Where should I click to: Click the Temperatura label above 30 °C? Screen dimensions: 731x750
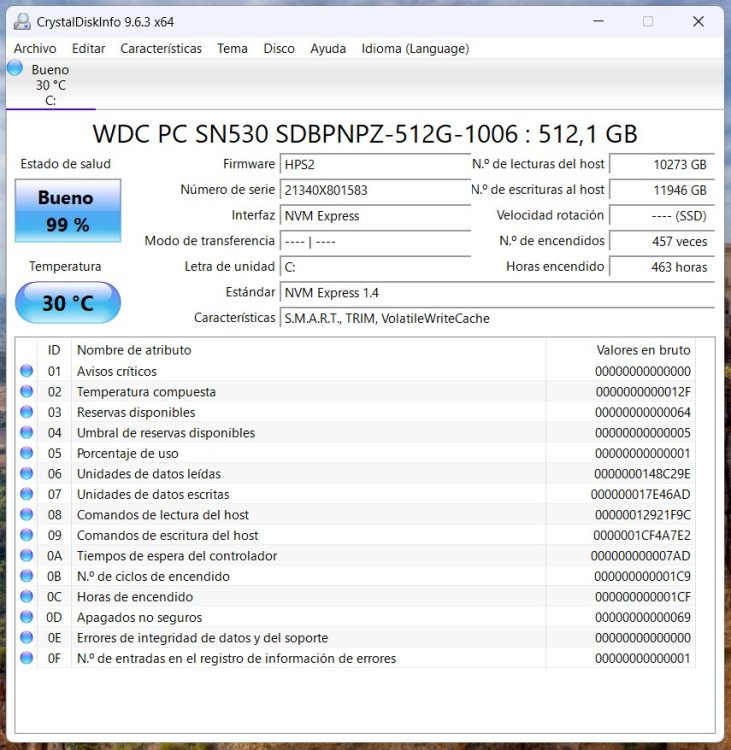(65, 266)
